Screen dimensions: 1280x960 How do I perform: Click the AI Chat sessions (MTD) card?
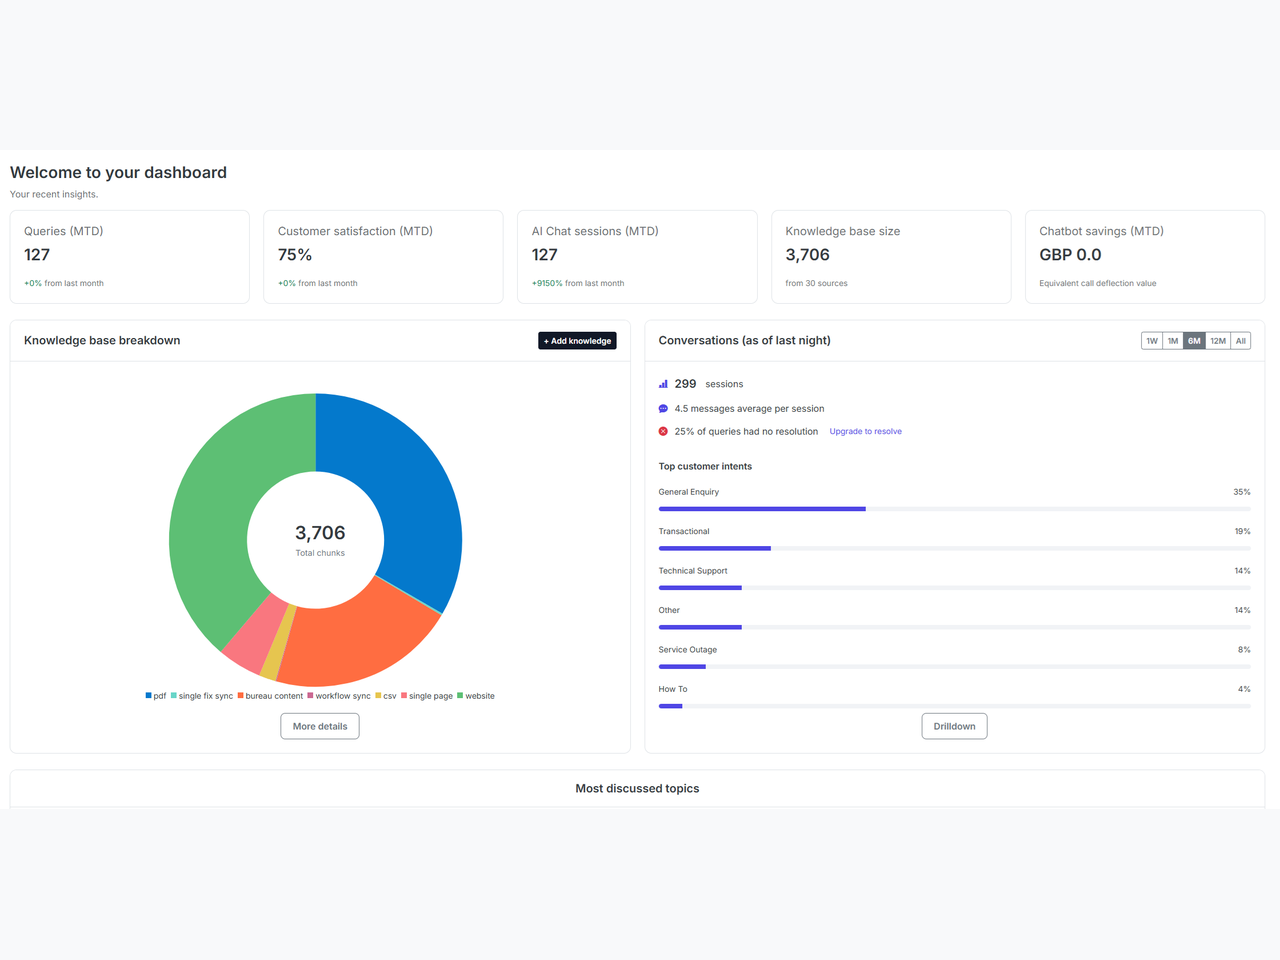[x=637, y=257]
